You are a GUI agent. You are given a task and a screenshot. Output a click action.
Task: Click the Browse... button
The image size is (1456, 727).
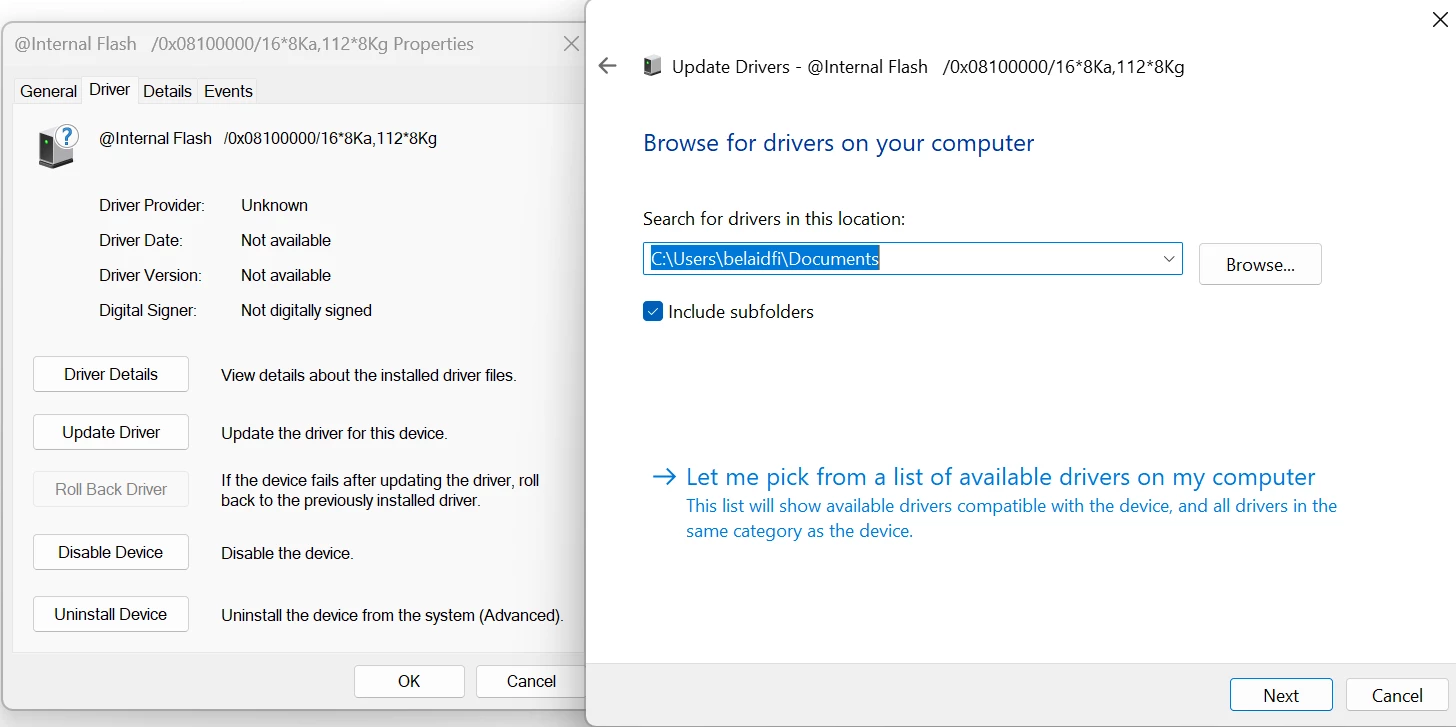(x=1260, y=264)
